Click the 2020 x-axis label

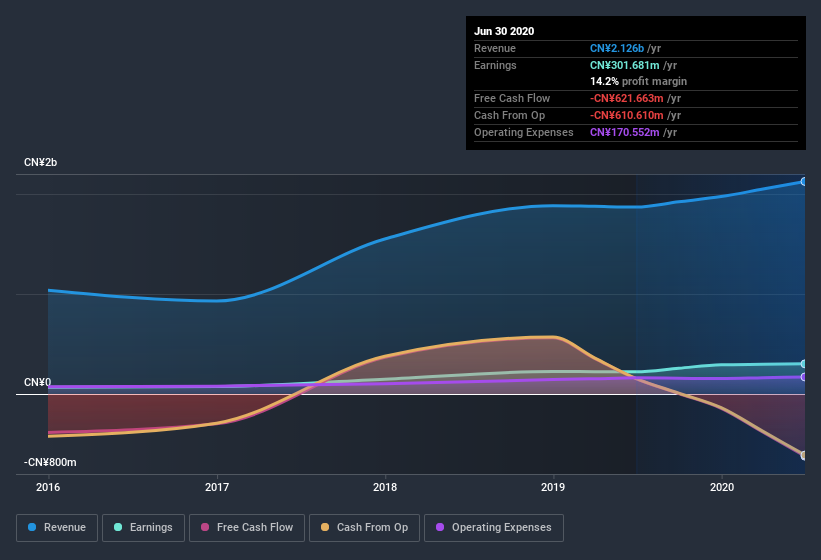pyautogui.click(x=722, y=487)
